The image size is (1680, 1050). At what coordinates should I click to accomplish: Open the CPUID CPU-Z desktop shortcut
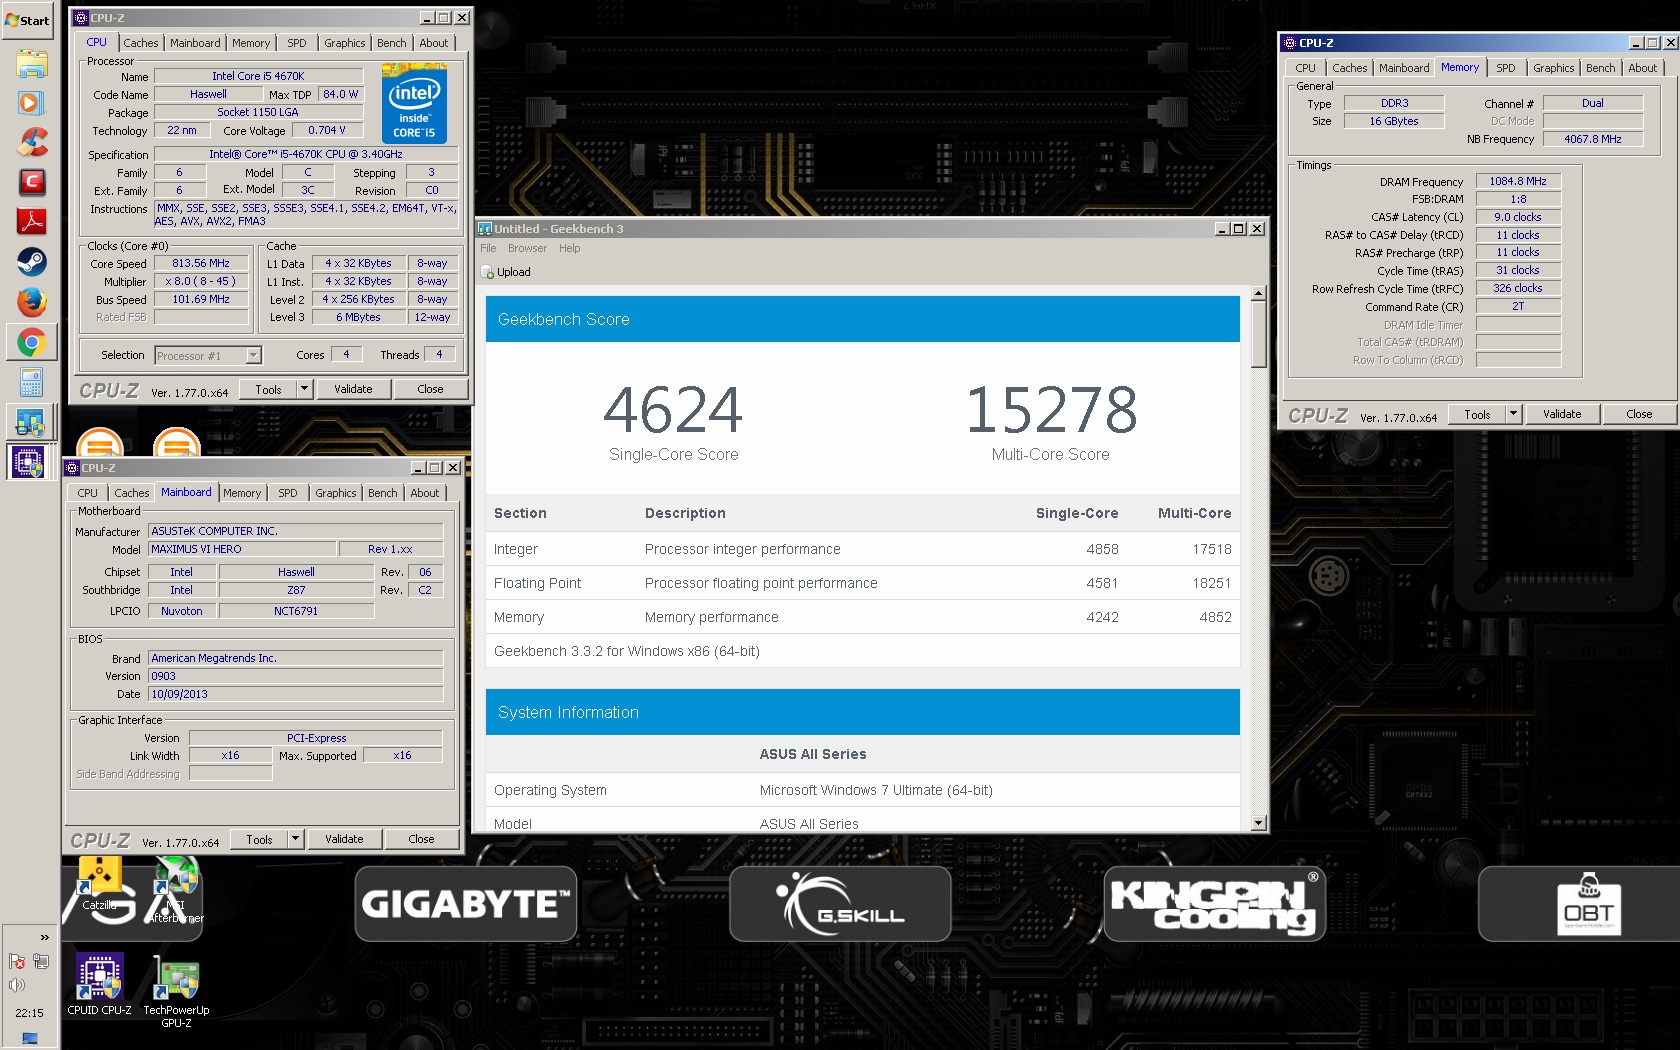100,984
